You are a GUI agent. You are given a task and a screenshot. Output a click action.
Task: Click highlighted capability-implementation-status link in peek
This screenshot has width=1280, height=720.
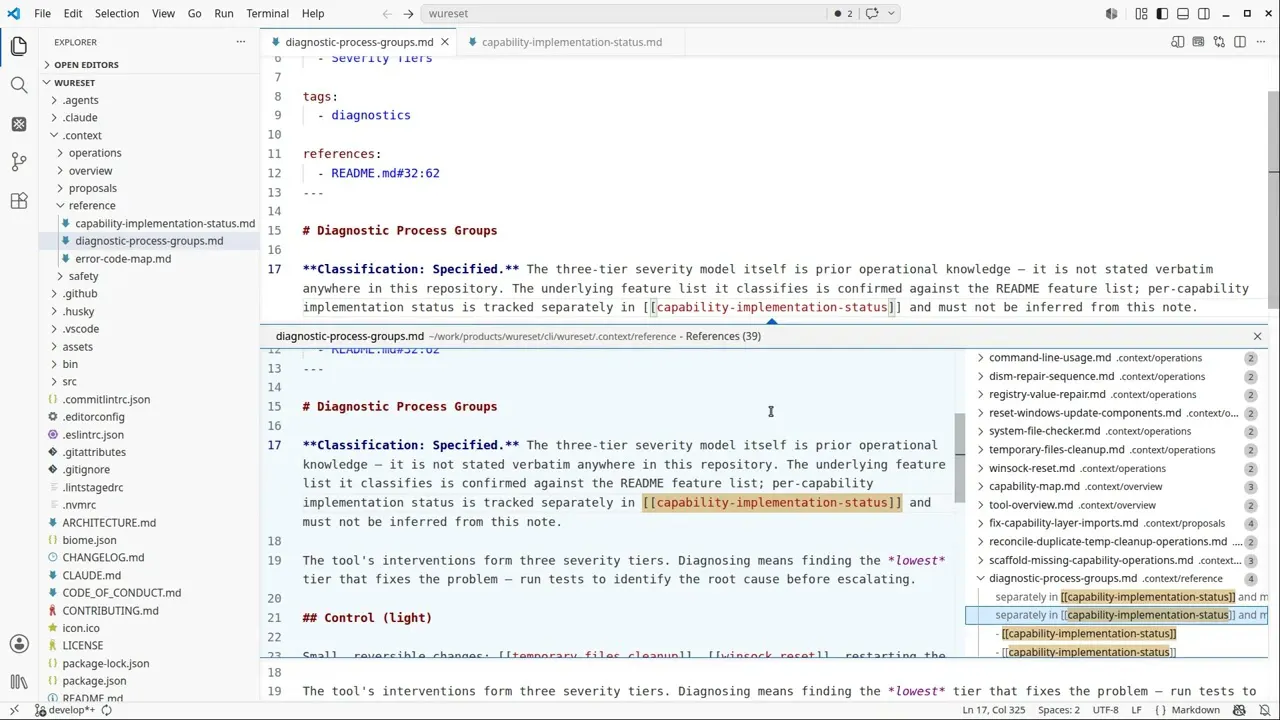772,502
